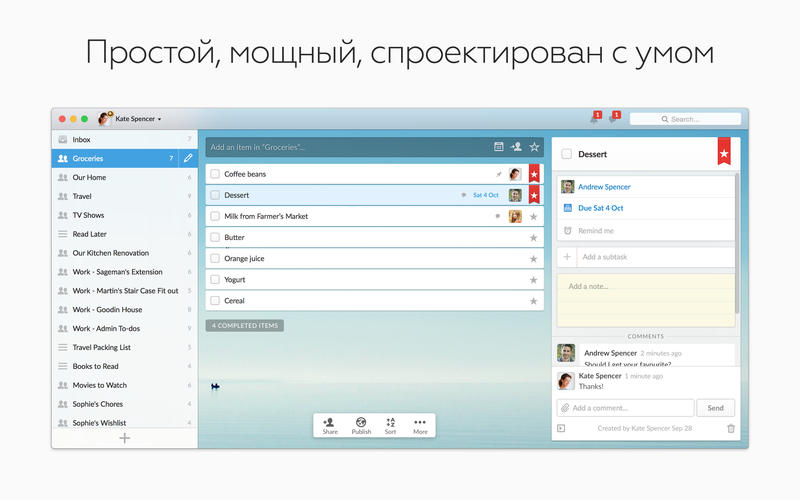The image size is (800, 500).
Task: Click pencil edit icon on Groceries list
Action: [x=187, y=158]
